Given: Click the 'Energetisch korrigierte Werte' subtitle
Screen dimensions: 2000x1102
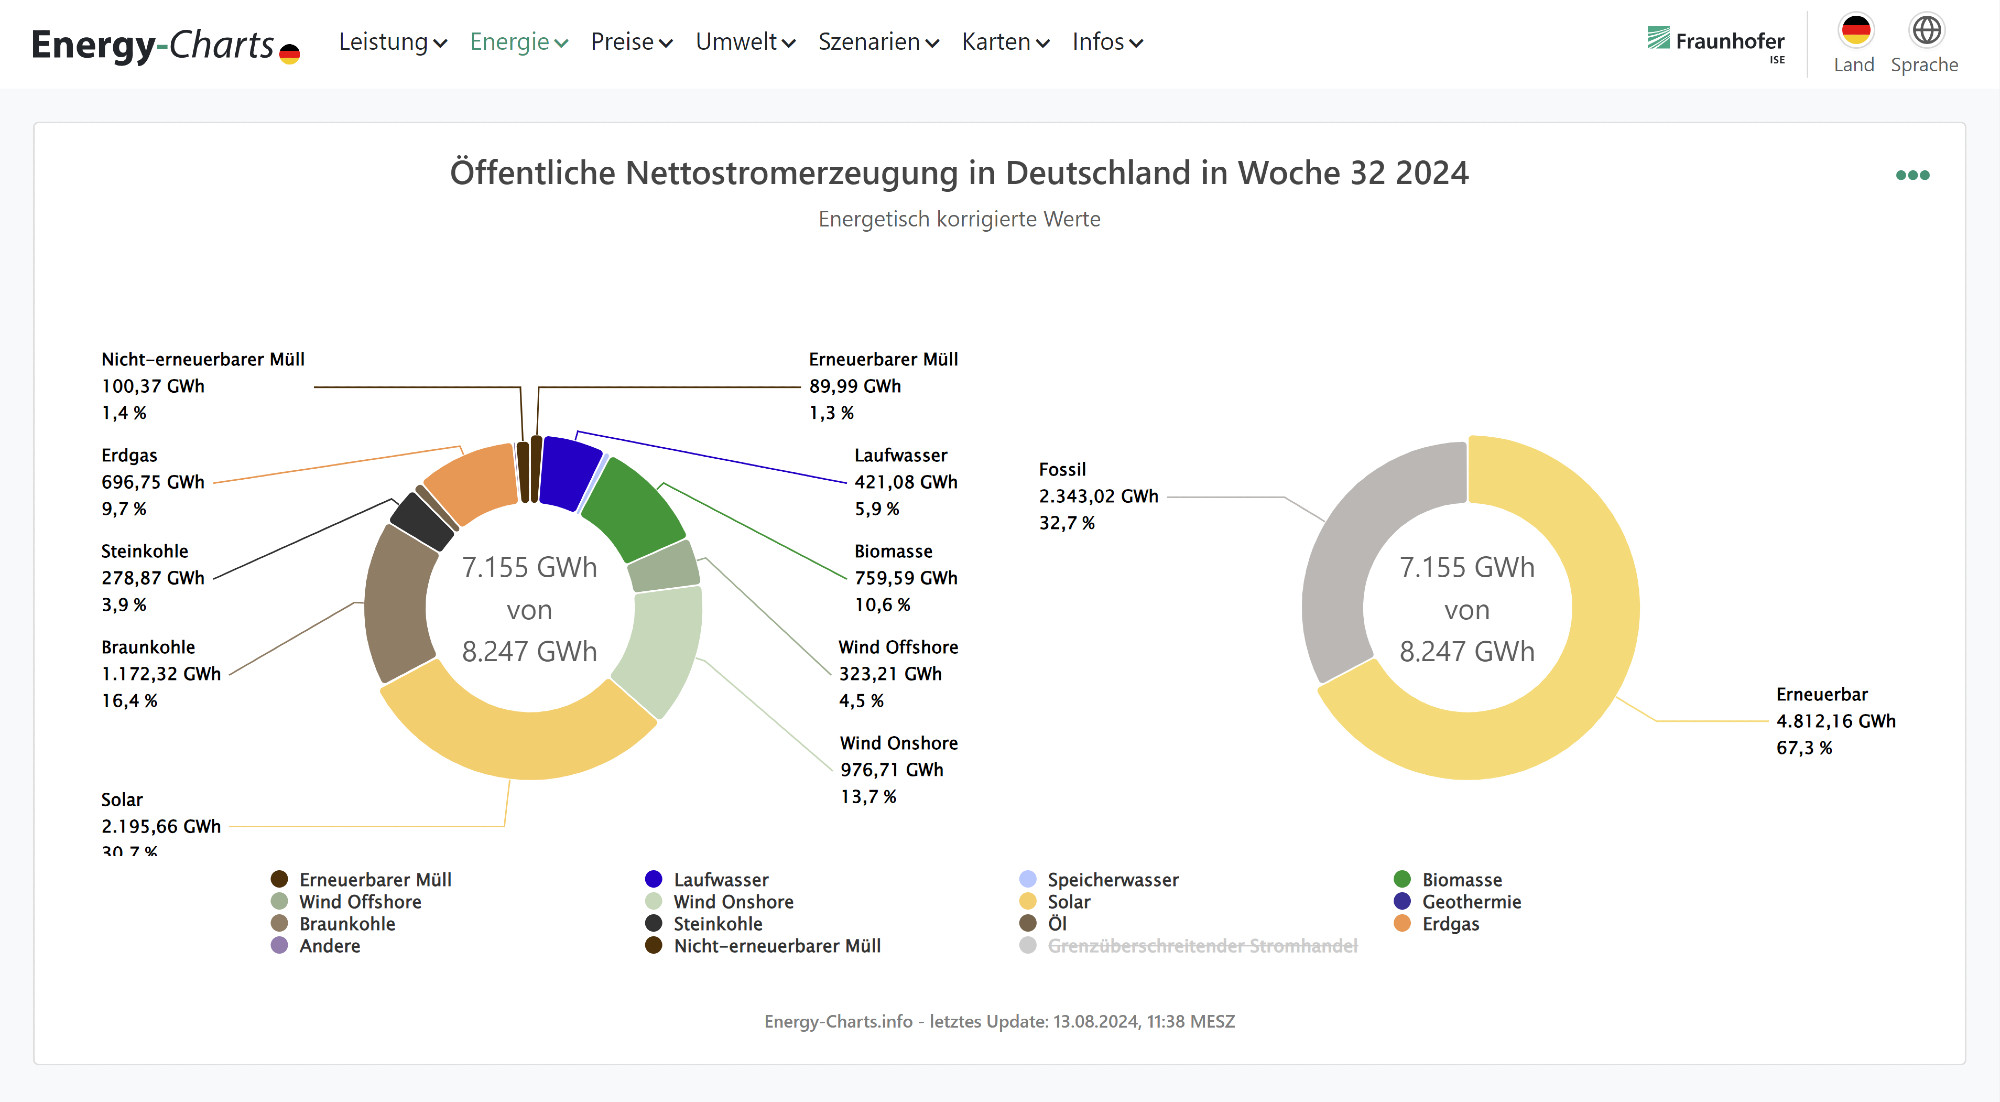Looking at the screenshot, I should point(959,219).
